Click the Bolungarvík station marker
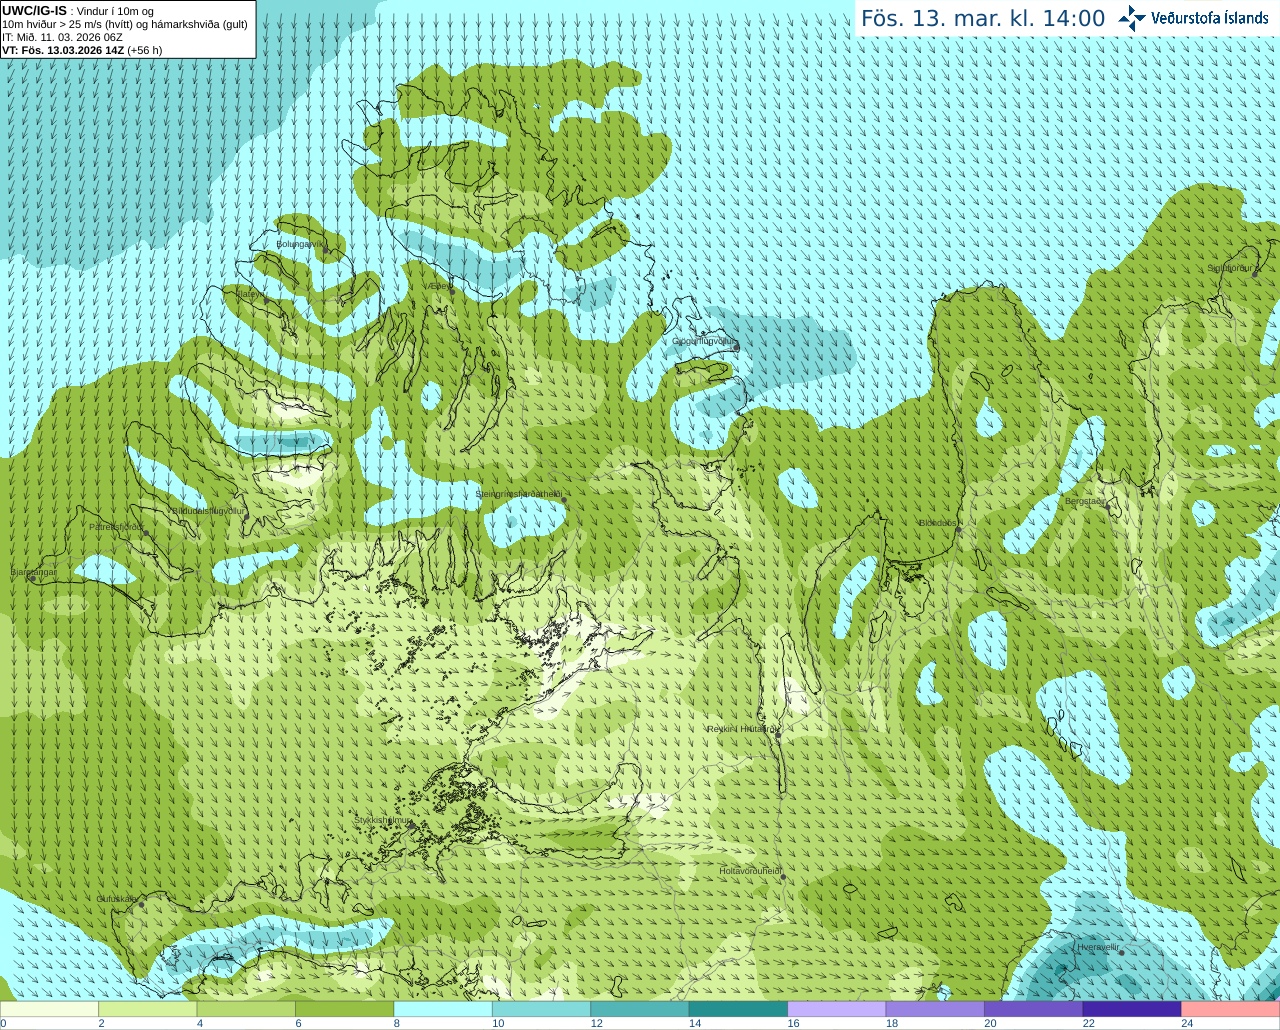This screenshot has width=1280, height=1030. click(326, 251)
